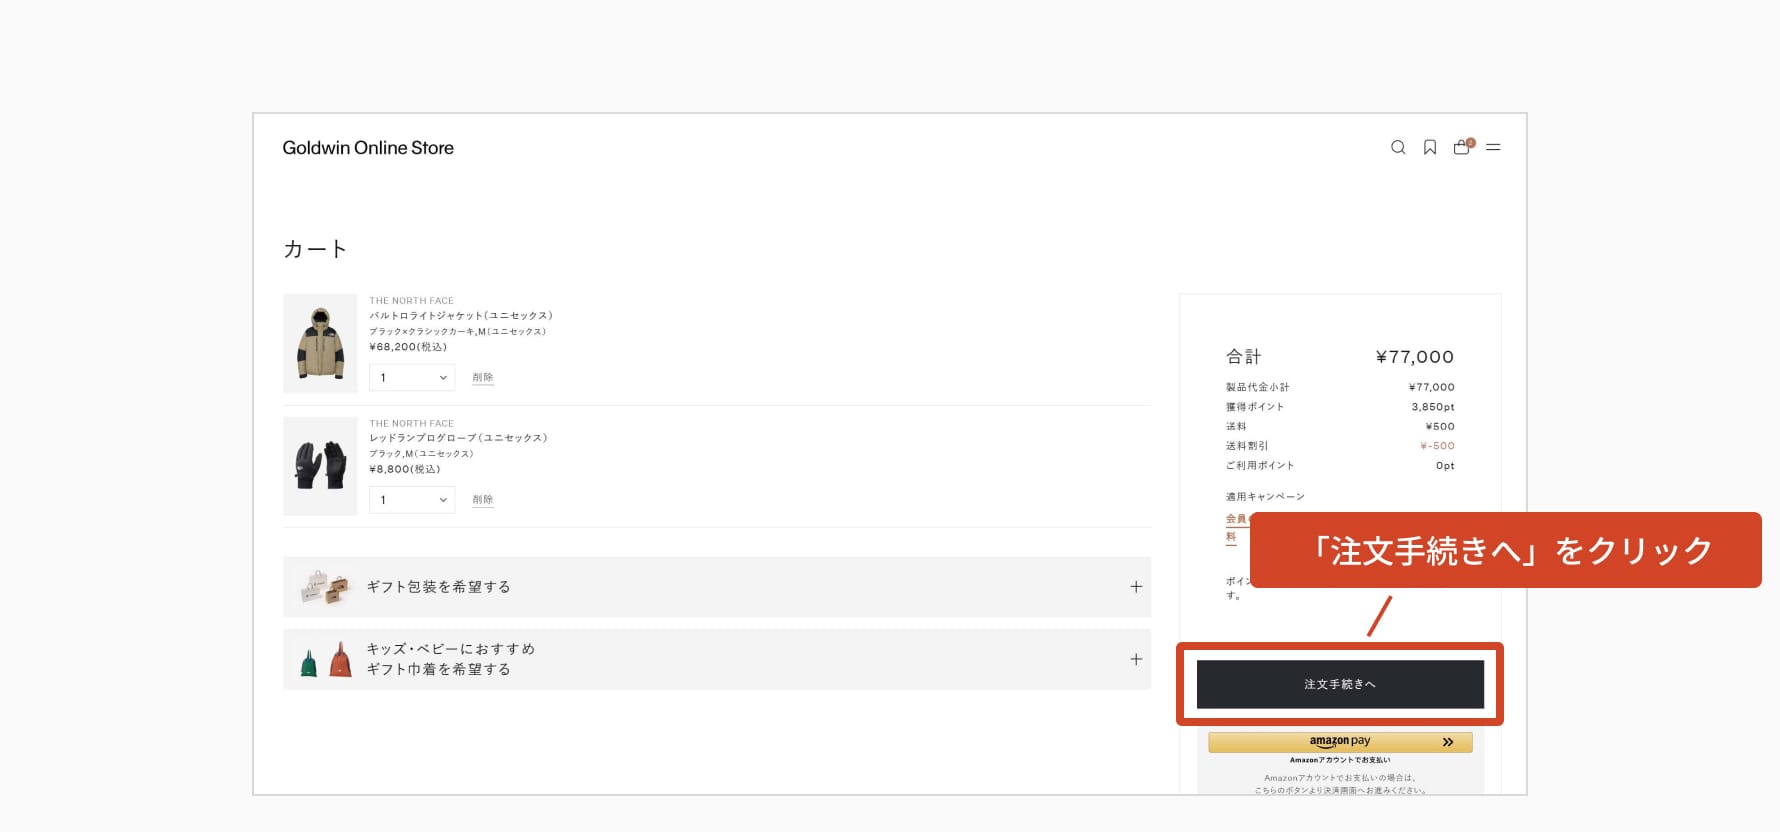Click the 送料 ¥500 value
This screenshot has width=1780, height=832.
click(1440, 427)
